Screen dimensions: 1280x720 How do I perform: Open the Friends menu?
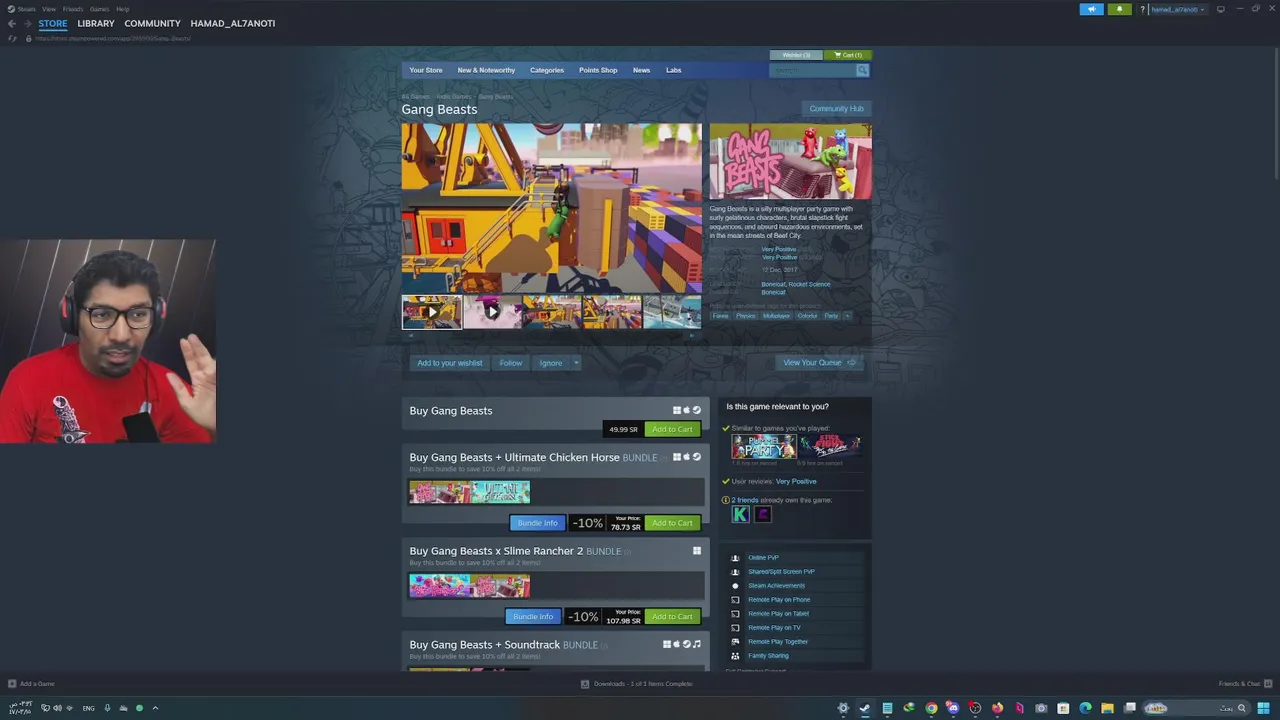coord(73,9)
